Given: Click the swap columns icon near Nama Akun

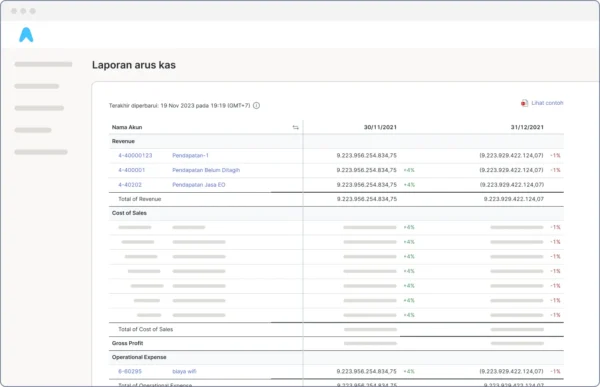Looking at the screenshot, I should pos(295,127).
